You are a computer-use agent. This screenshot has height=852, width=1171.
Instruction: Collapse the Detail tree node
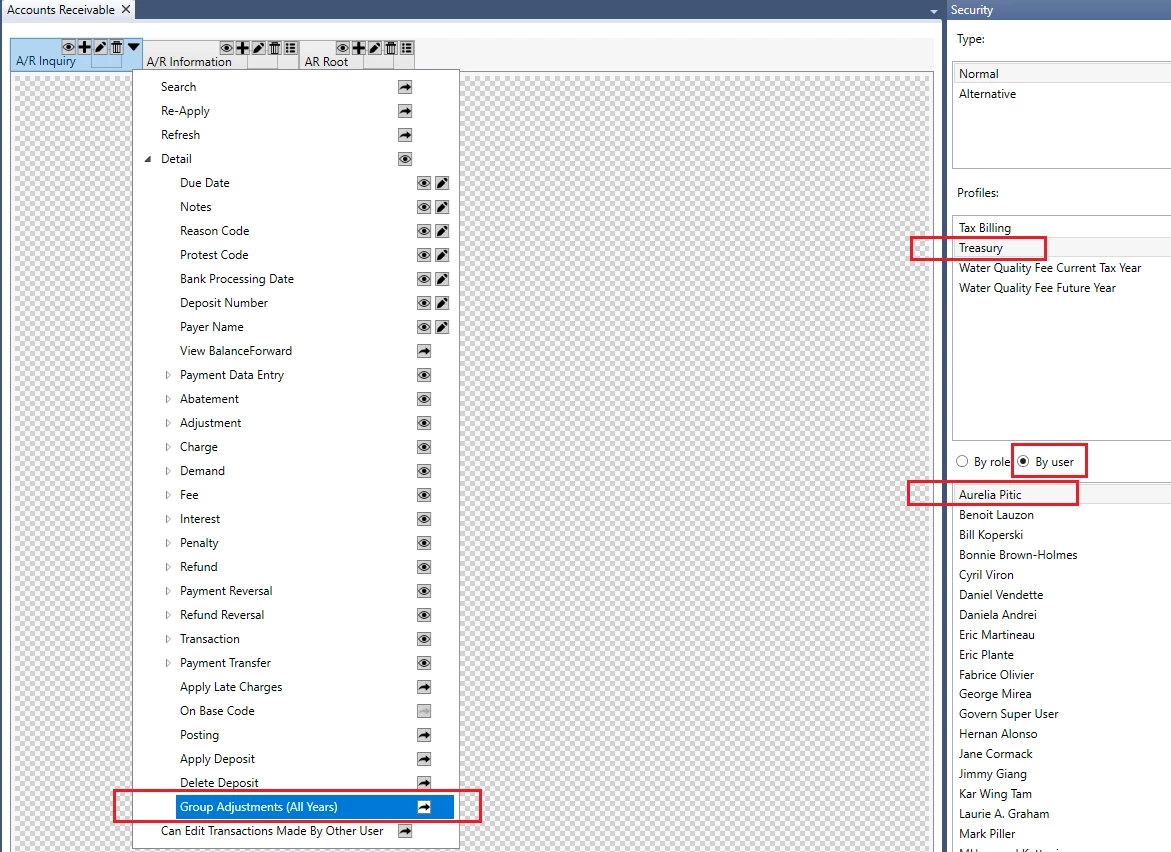149,159
